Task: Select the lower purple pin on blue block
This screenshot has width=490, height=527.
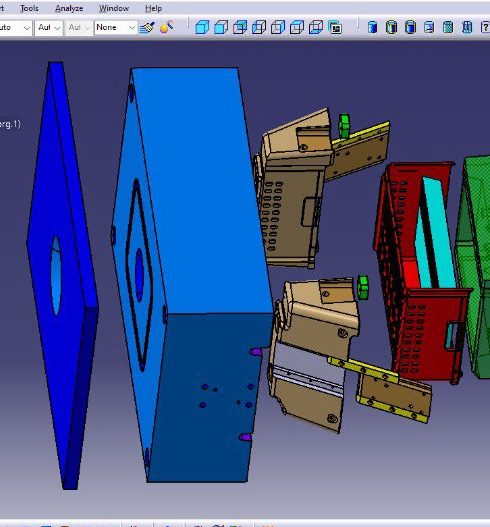Action: pyautogui.click(x=245, y=437)
